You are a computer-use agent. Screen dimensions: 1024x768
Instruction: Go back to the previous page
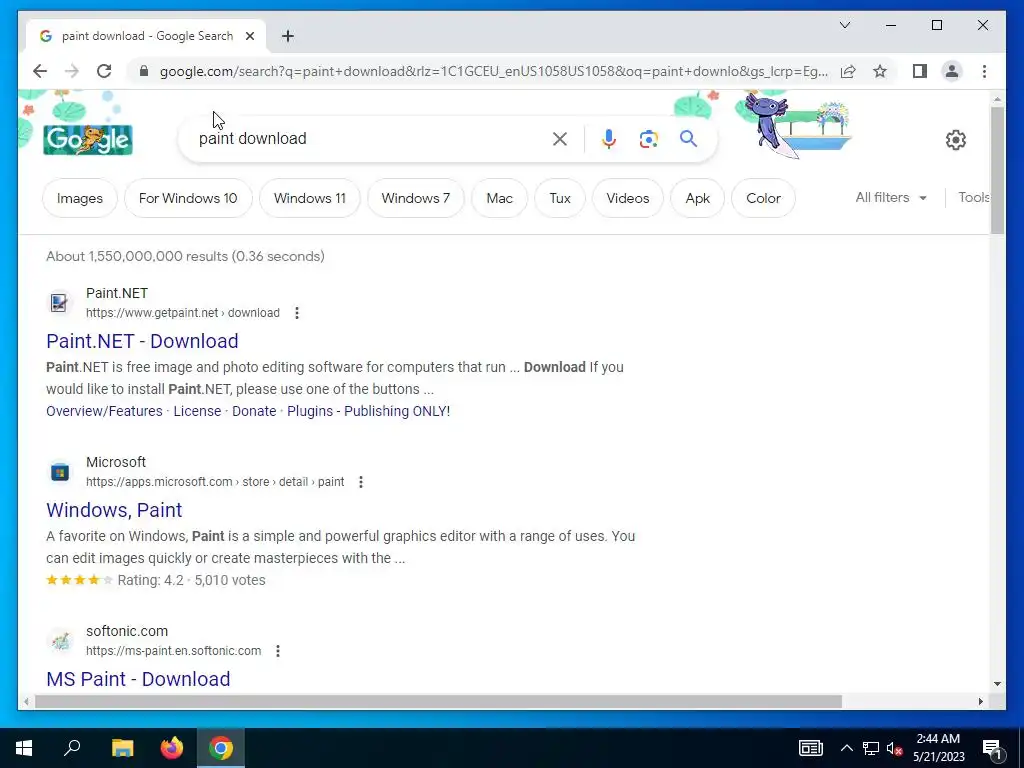(40, 71)
